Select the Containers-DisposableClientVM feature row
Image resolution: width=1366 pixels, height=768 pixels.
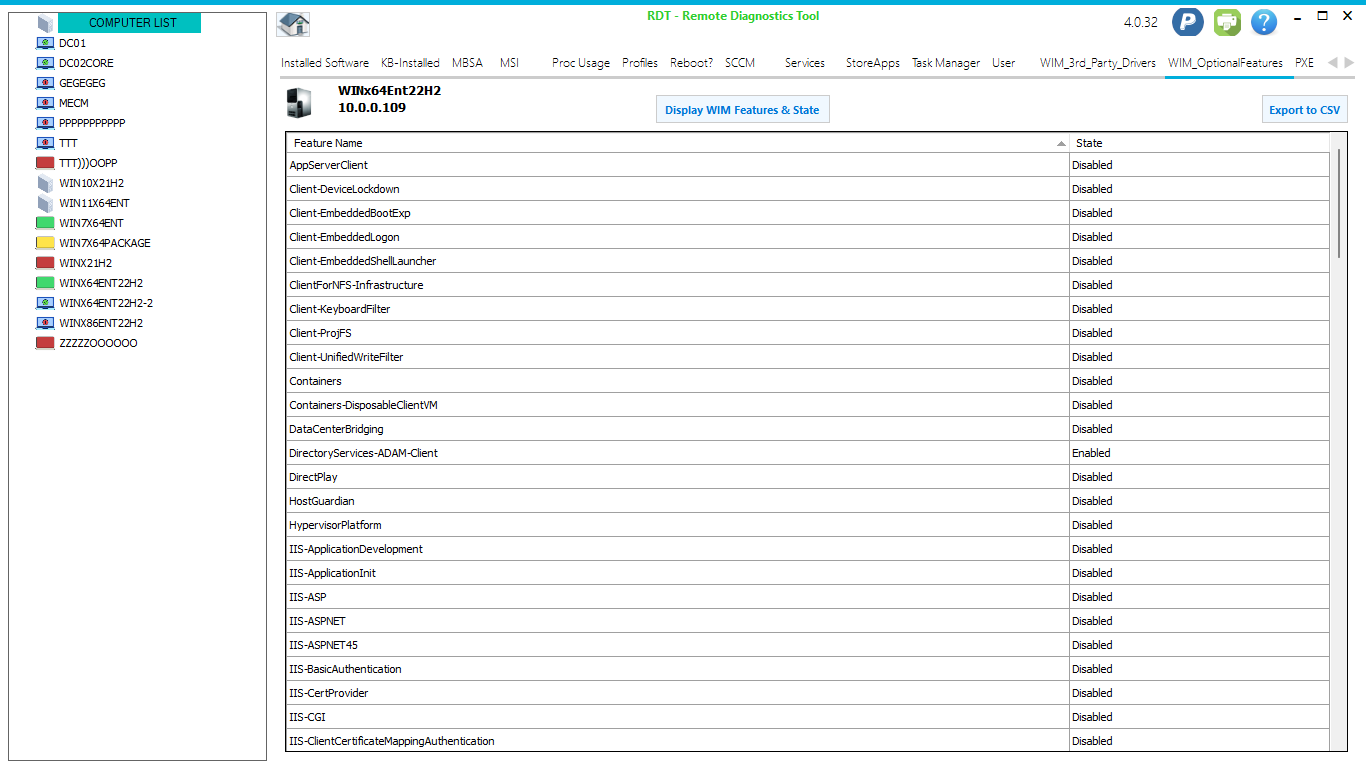coord(808,405)
